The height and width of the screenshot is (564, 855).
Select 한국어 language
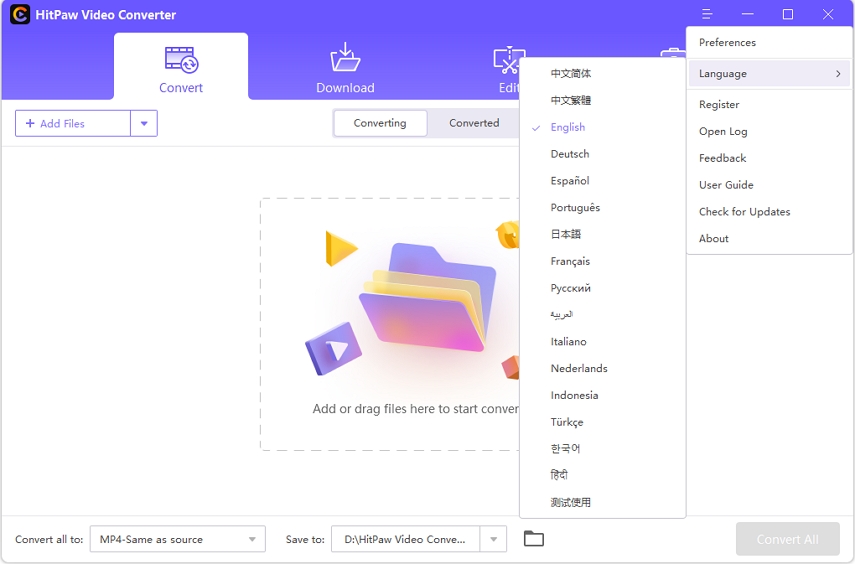click(603, 448)
